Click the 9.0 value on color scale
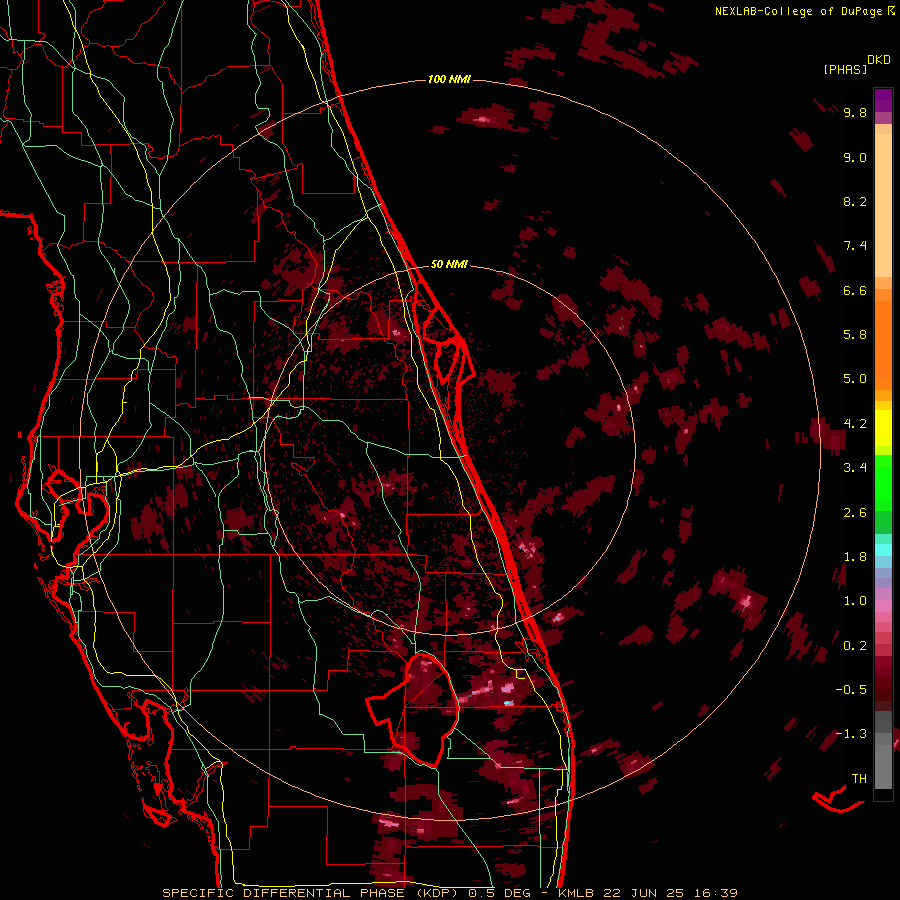Screen dimensions: 900x900 (855, 157)
